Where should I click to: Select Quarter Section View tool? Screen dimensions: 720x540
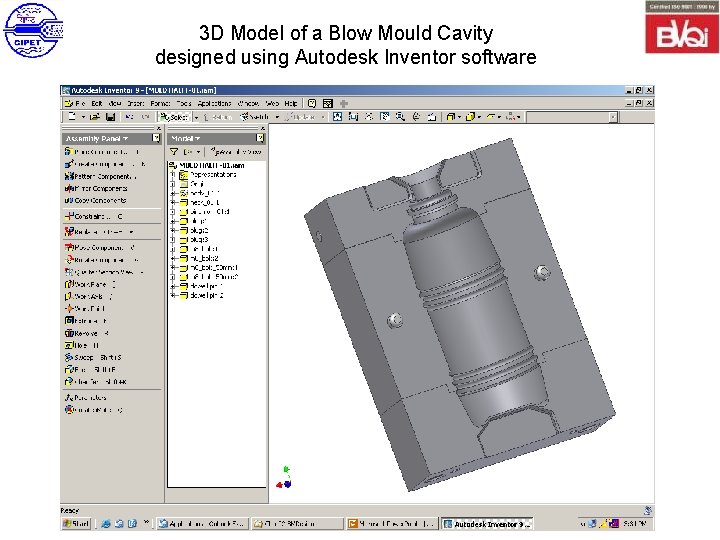click(104, 272)
